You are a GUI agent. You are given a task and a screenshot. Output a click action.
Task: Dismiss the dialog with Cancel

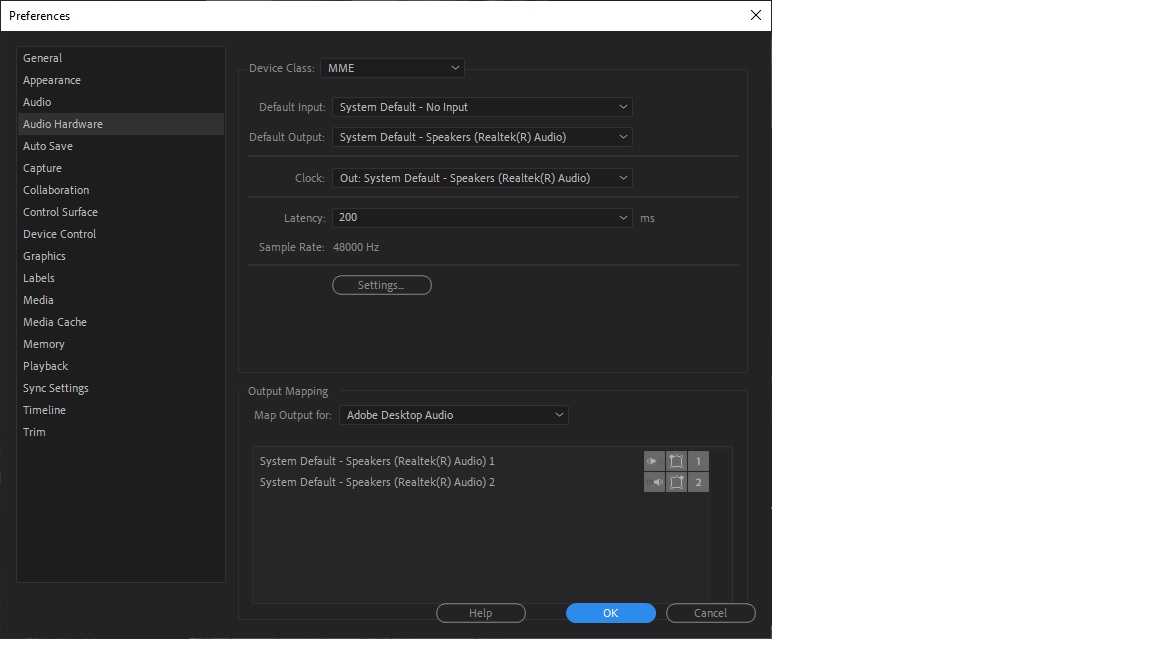click(710, 612)
